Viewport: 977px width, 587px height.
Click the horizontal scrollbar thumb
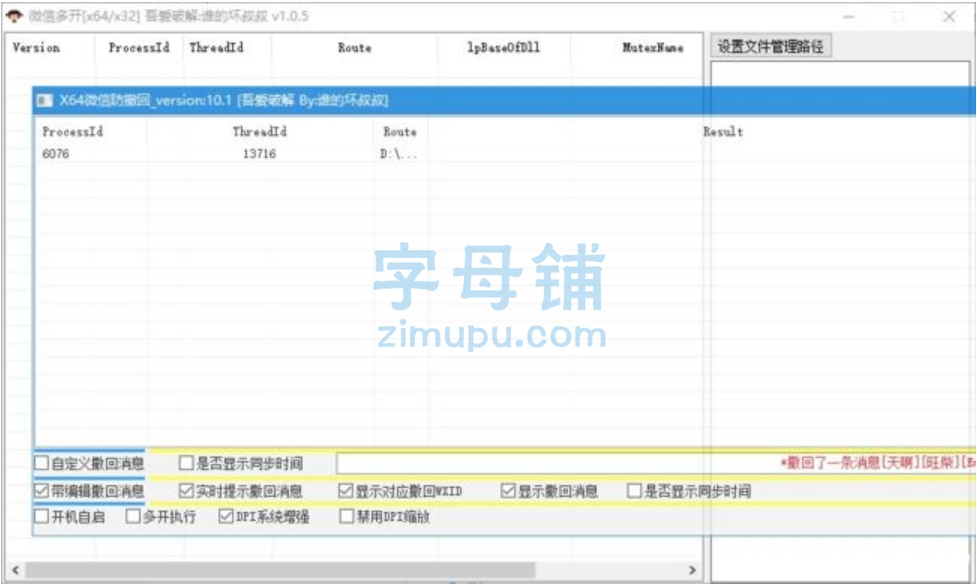coord(280,570)
